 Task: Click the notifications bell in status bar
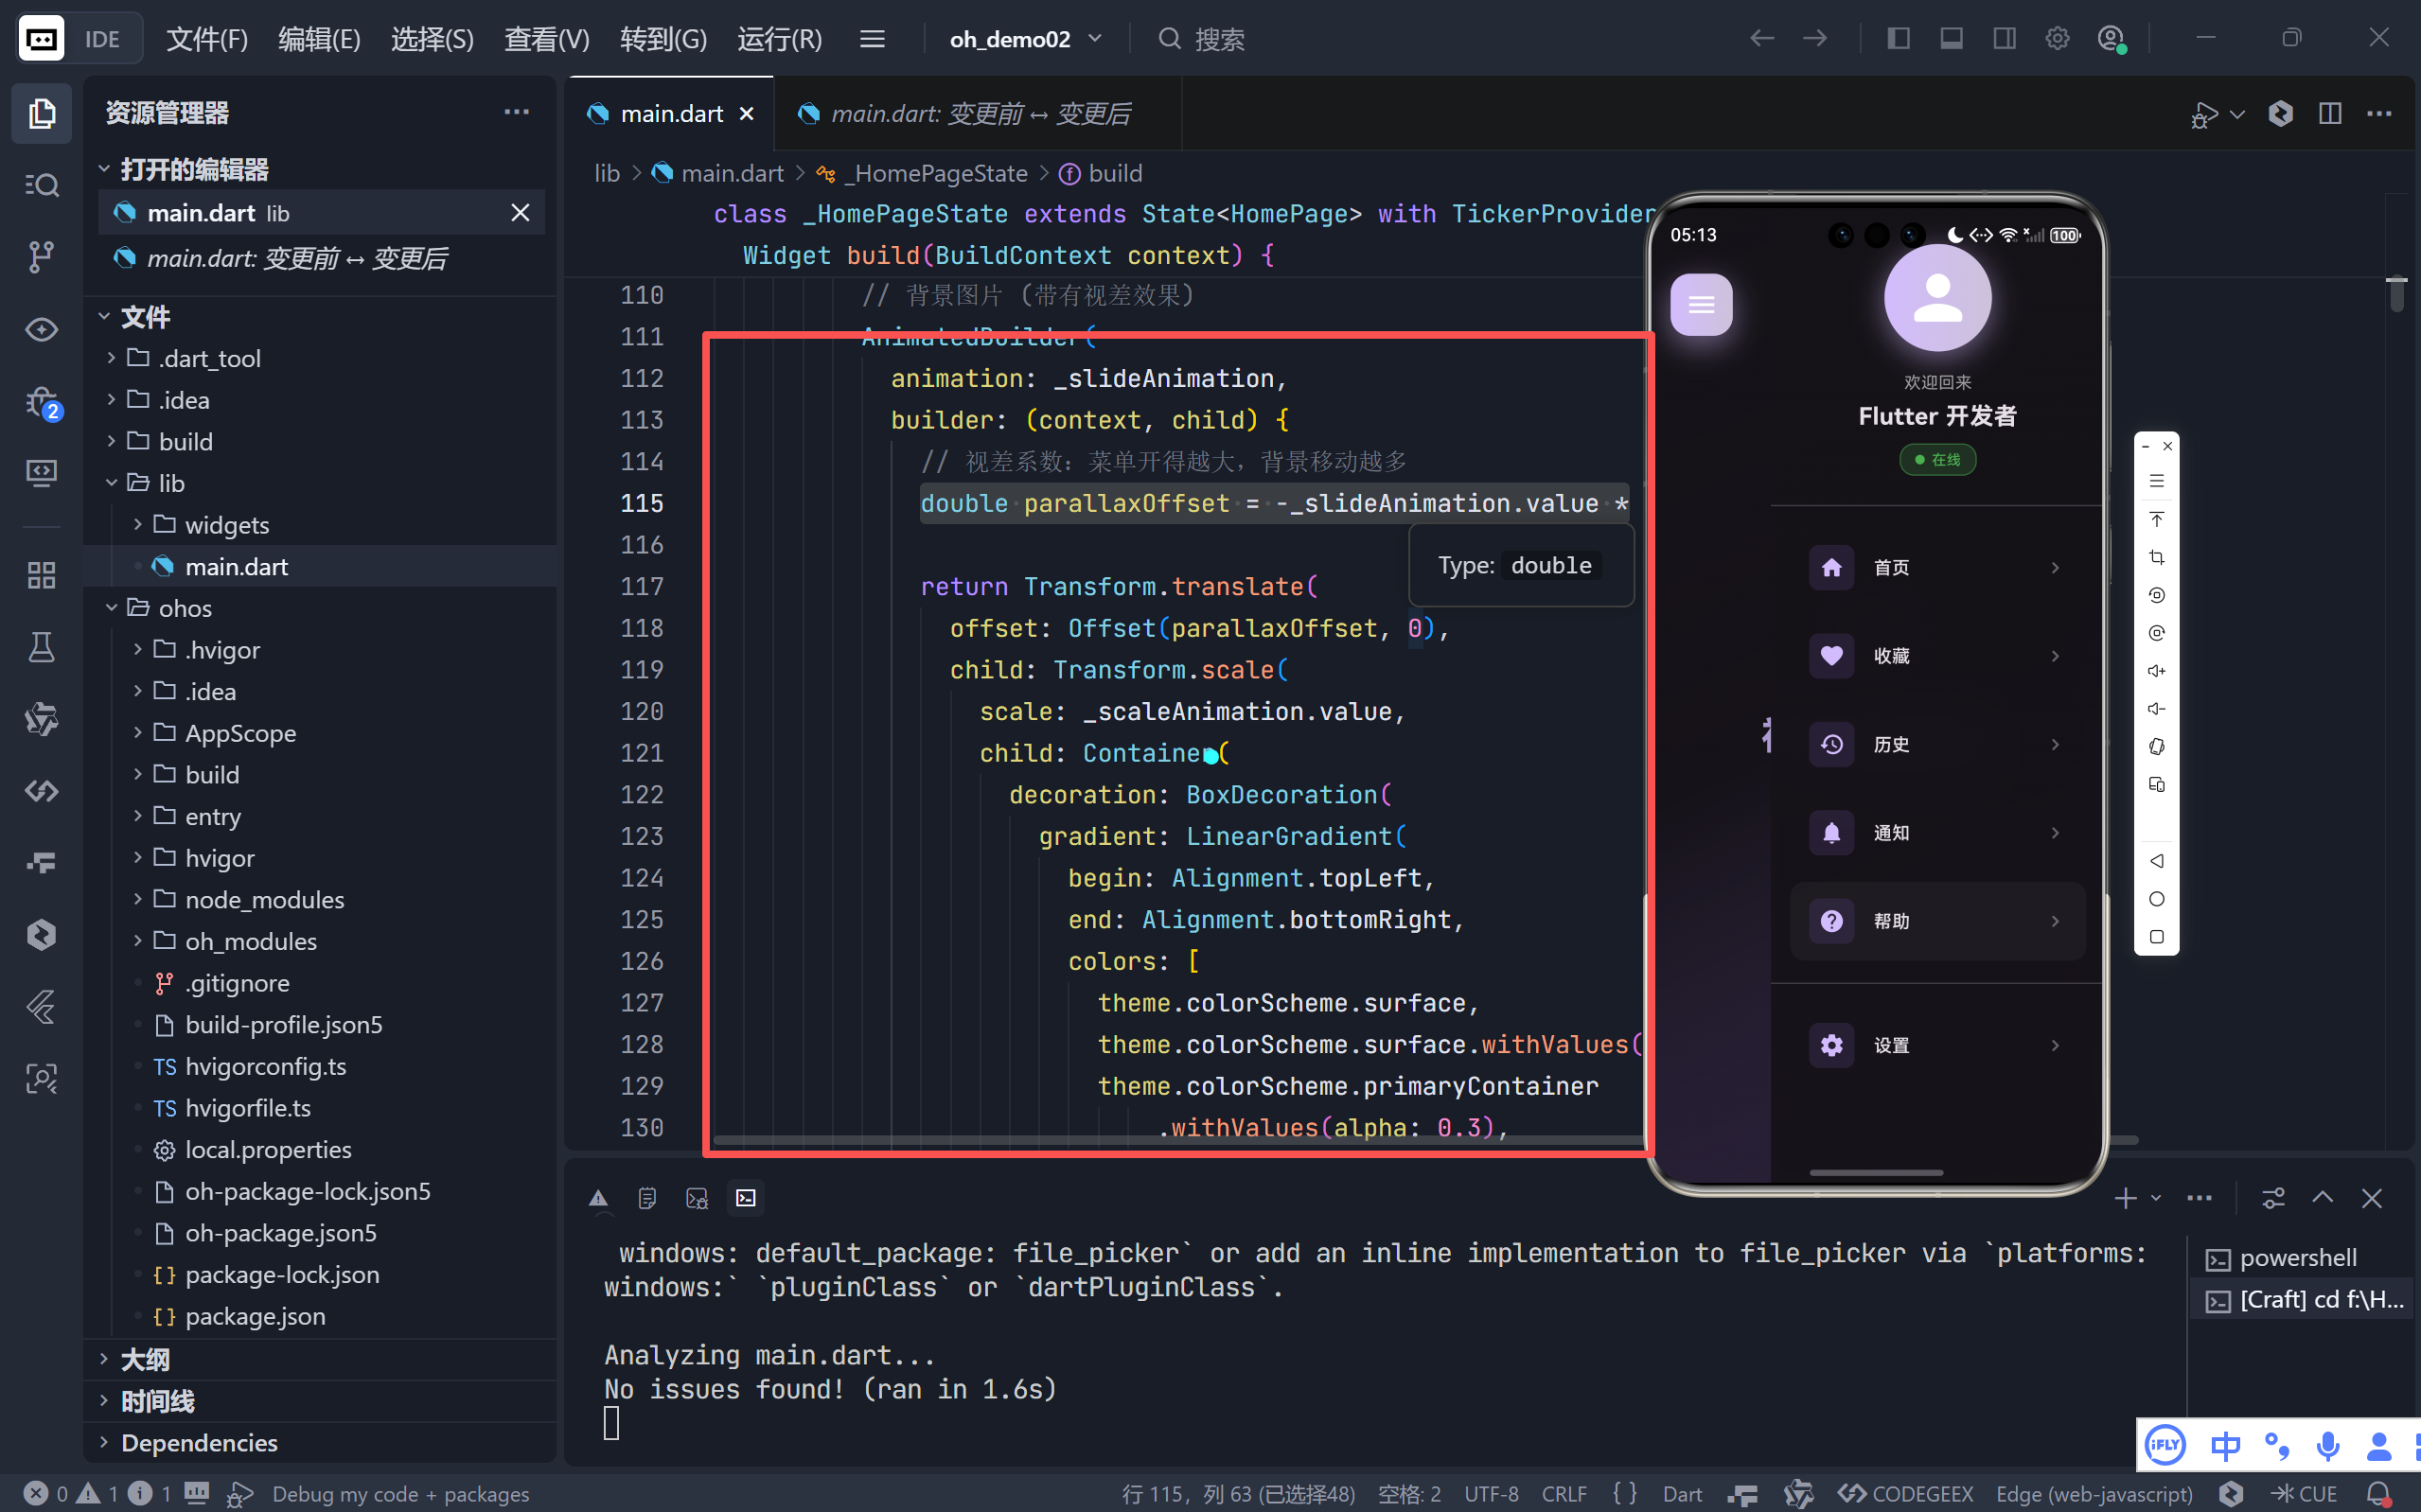point(2378,1493)
